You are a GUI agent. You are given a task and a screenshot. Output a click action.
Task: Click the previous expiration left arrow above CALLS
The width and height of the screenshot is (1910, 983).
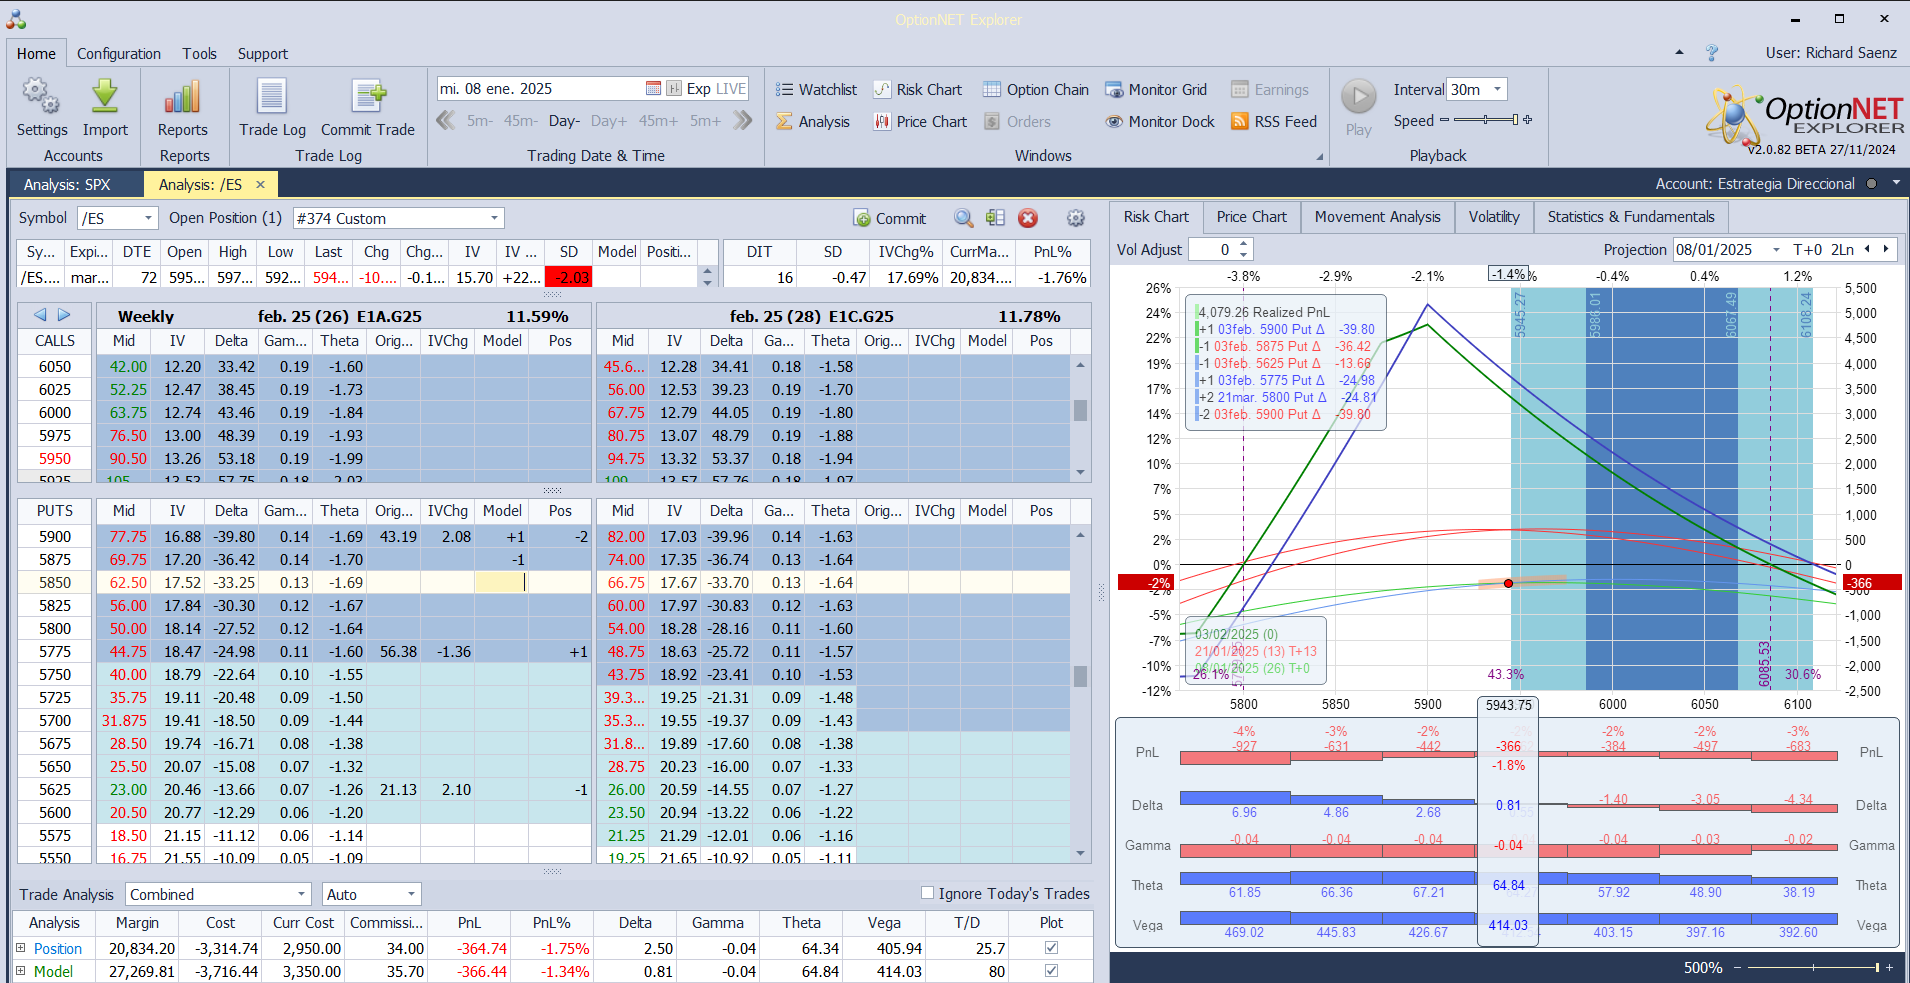[40, 315]
